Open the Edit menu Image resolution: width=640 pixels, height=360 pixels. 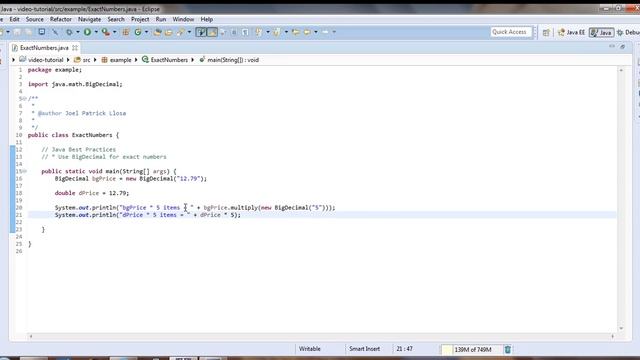[x=14, y=19]
